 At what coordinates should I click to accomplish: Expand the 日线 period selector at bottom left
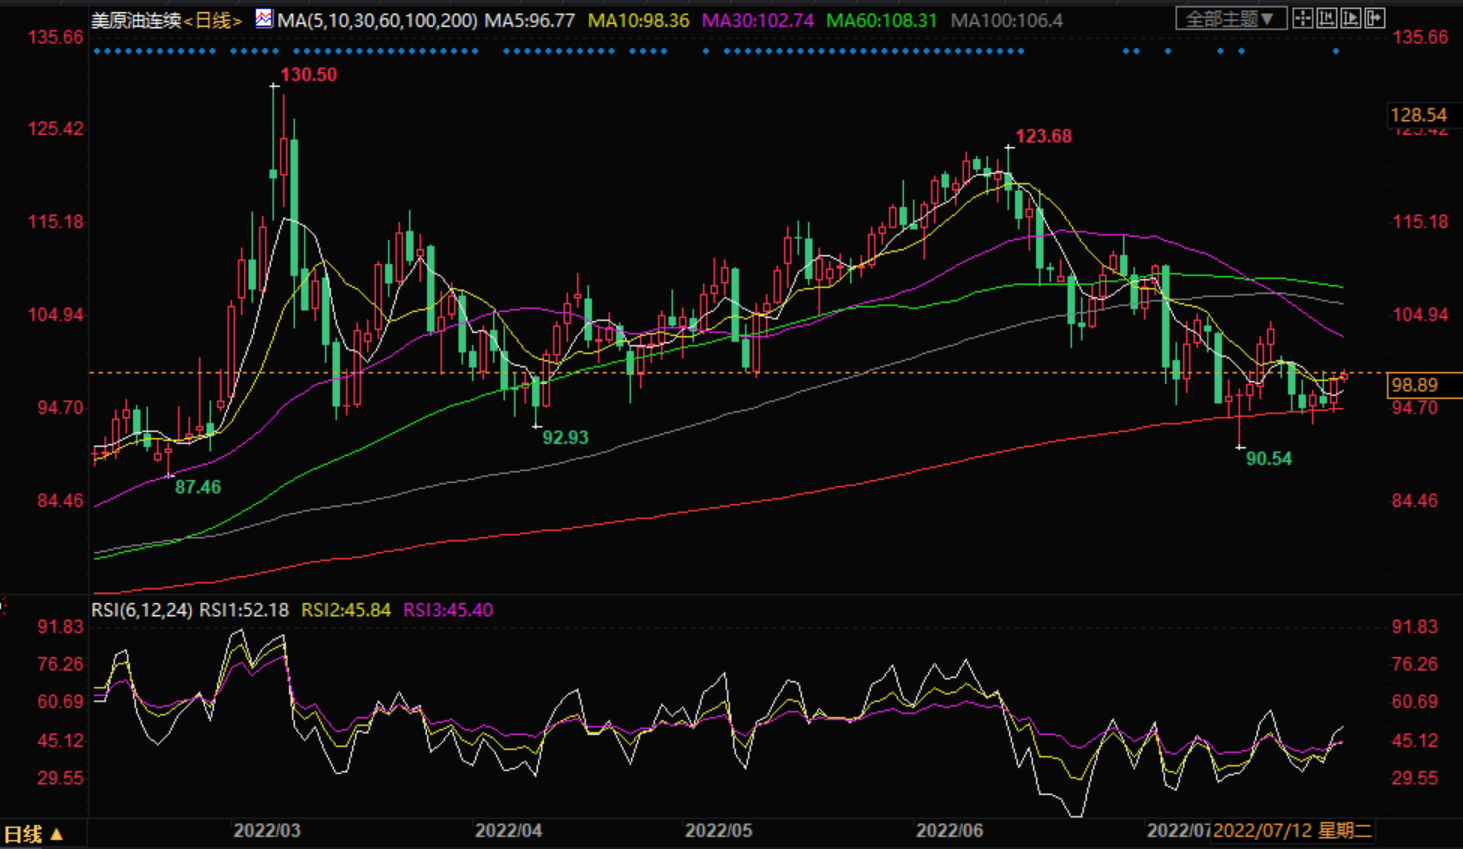pyautogui.click(x=34, y=834)
